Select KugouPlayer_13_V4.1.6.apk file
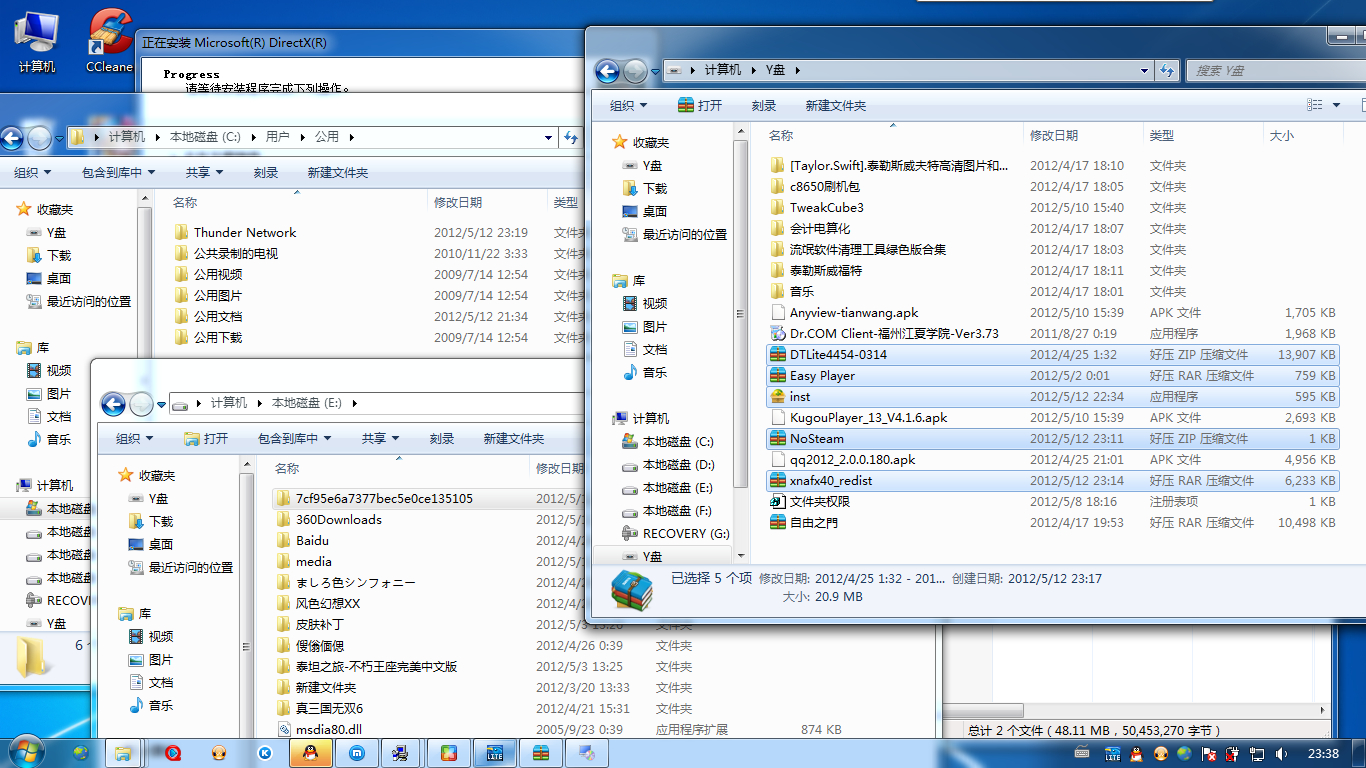1366x768 pixels. [x=1052, y=417]
